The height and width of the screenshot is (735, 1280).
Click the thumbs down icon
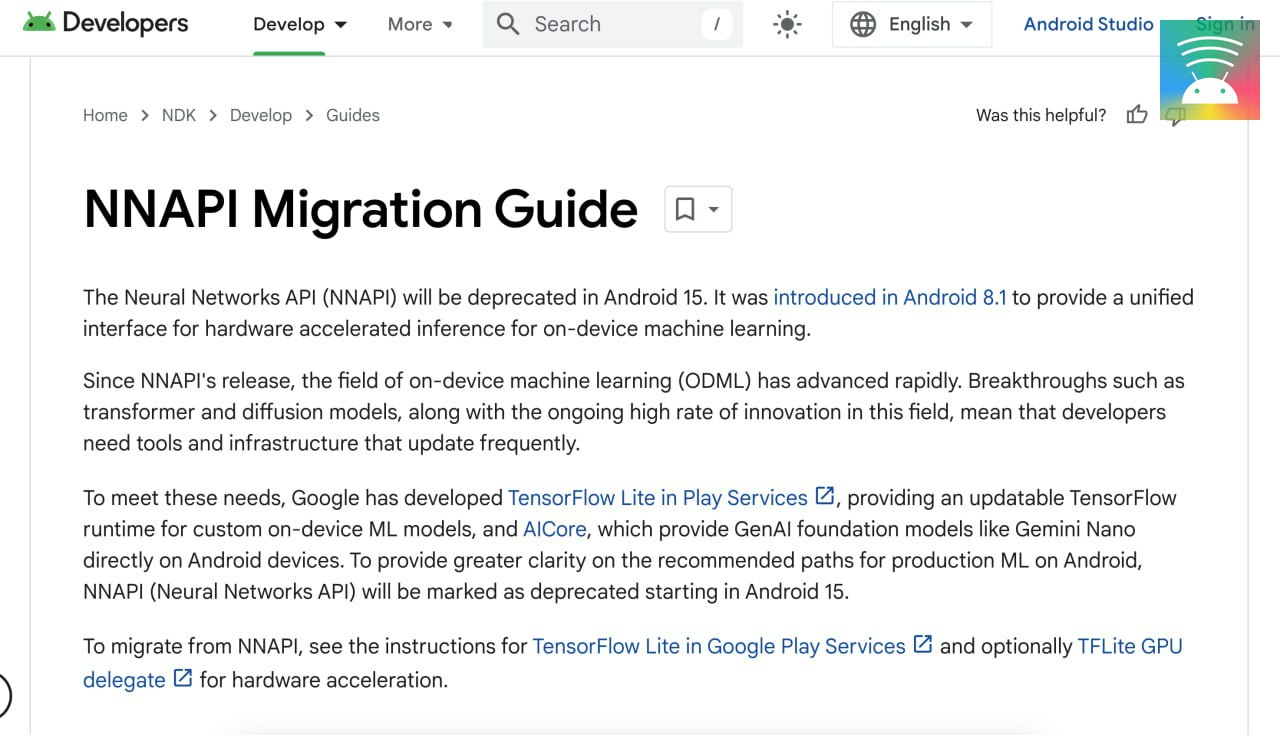click(1176, 117)
